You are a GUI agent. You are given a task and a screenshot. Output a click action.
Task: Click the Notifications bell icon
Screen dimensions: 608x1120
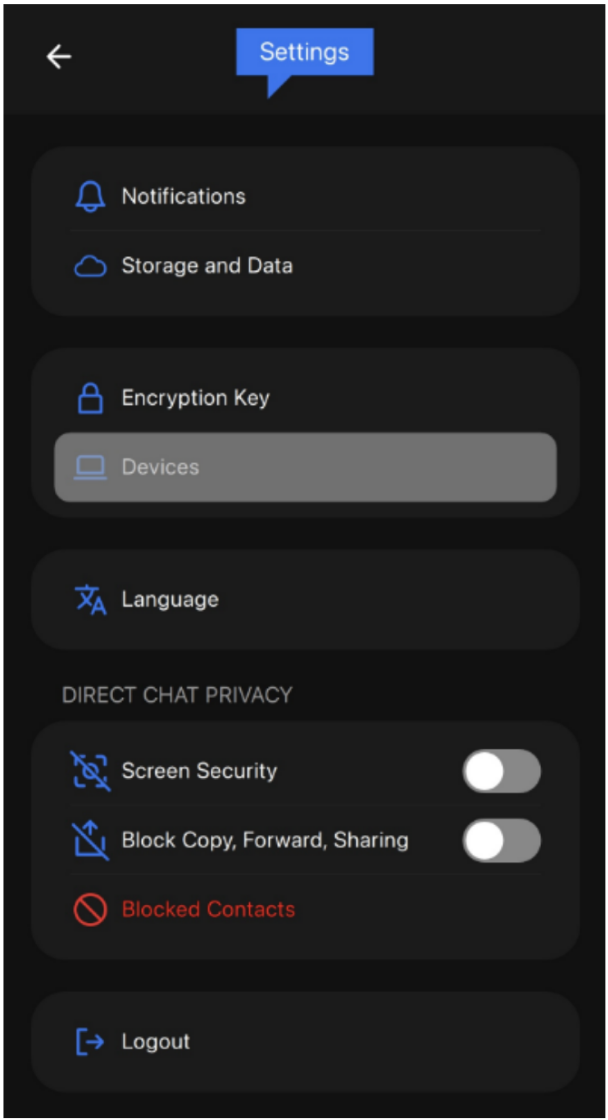coord(91,196)
